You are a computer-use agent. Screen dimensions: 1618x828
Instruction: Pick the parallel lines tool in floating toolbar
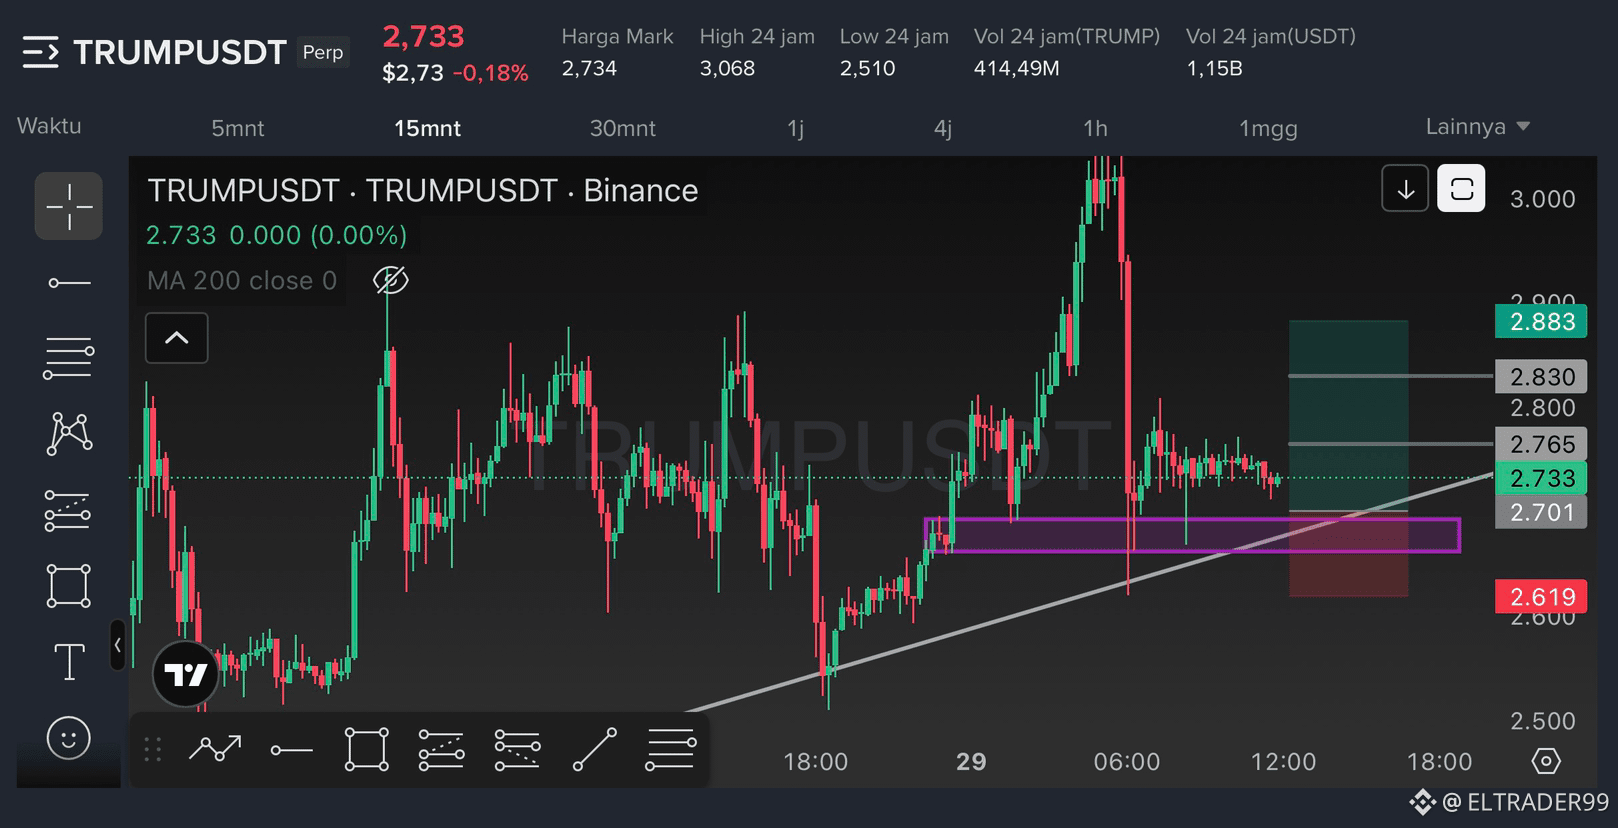pos(670,749)
